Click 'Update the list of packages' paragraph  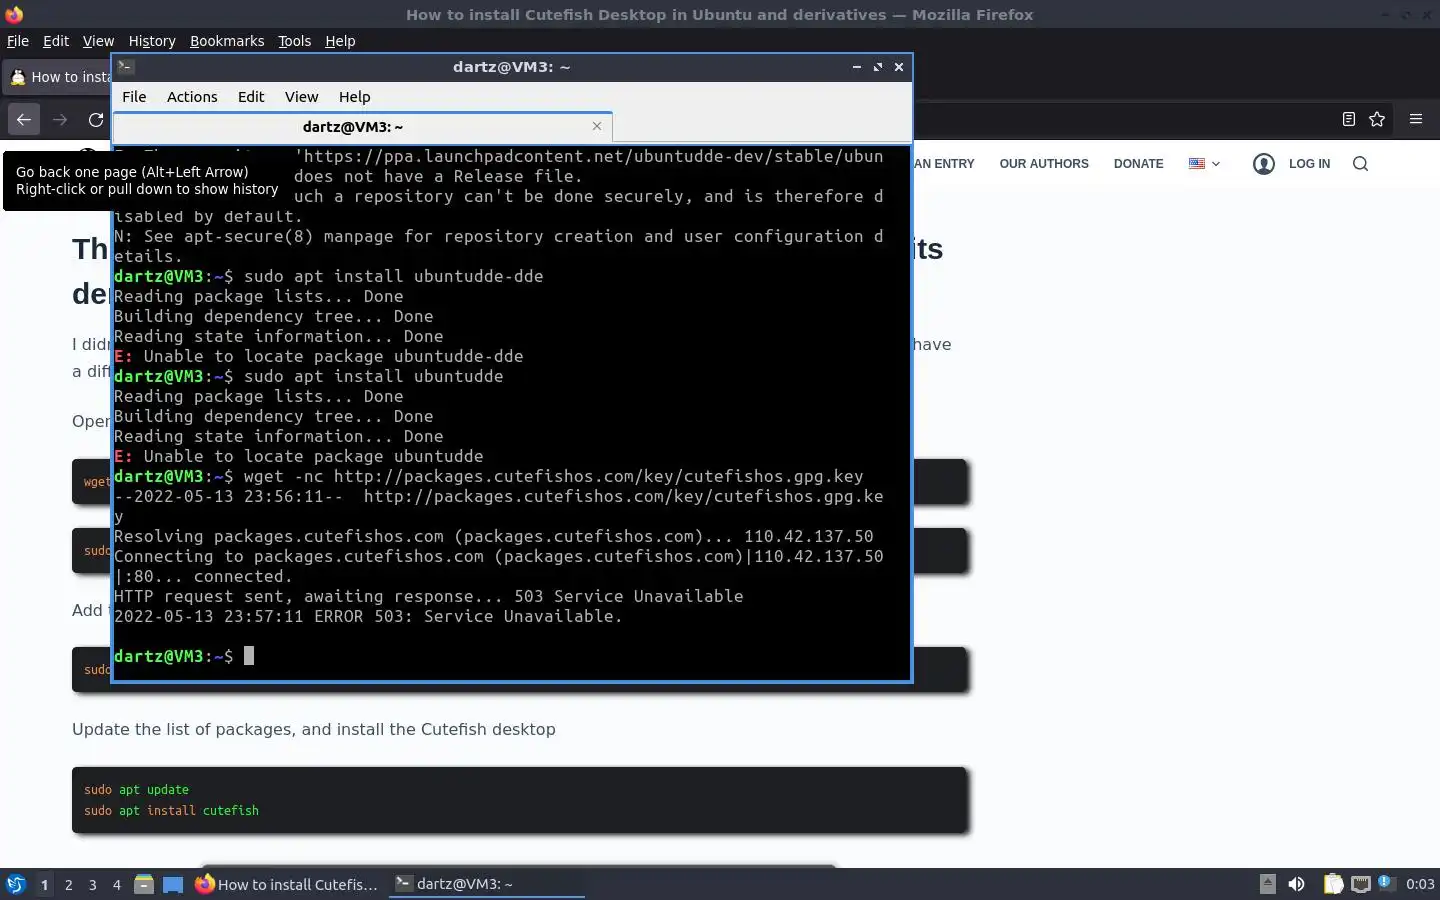[x=313, y=729]
